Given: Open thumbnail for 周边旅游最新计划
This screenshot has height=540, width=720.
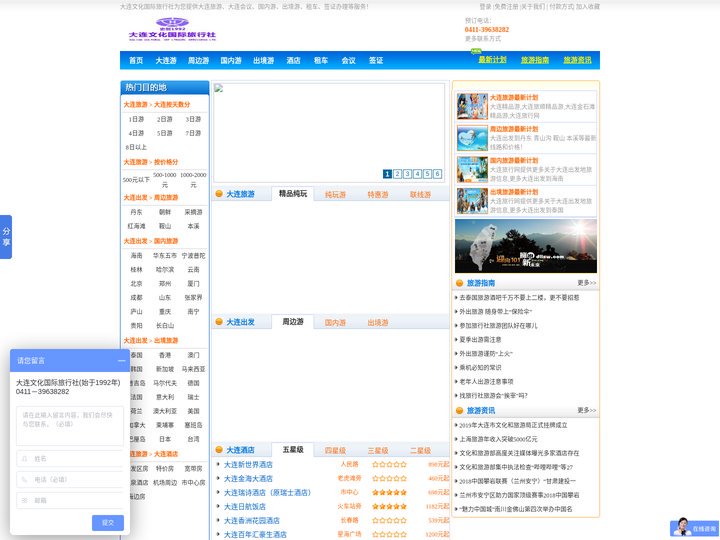Looking at the screenshot, I should click(472, 138).
